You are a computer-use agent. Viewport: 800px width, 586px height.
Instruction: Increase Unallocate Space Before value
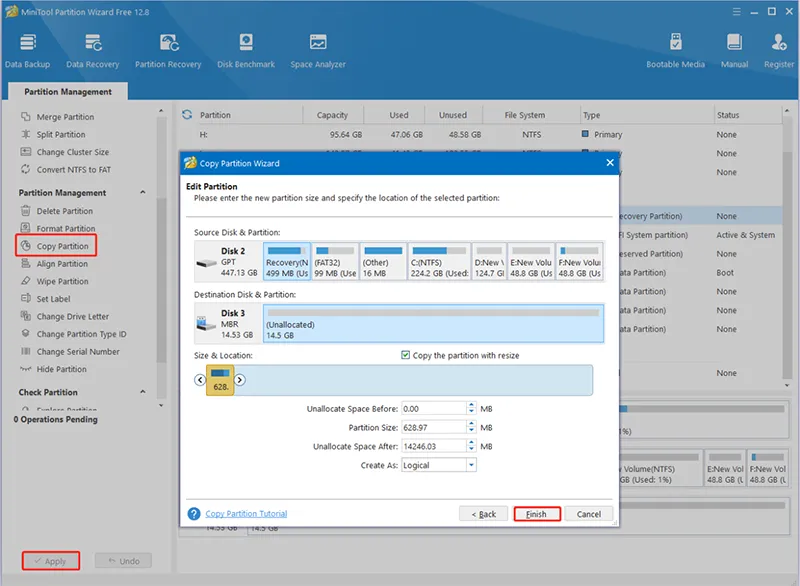click(471, 405)
